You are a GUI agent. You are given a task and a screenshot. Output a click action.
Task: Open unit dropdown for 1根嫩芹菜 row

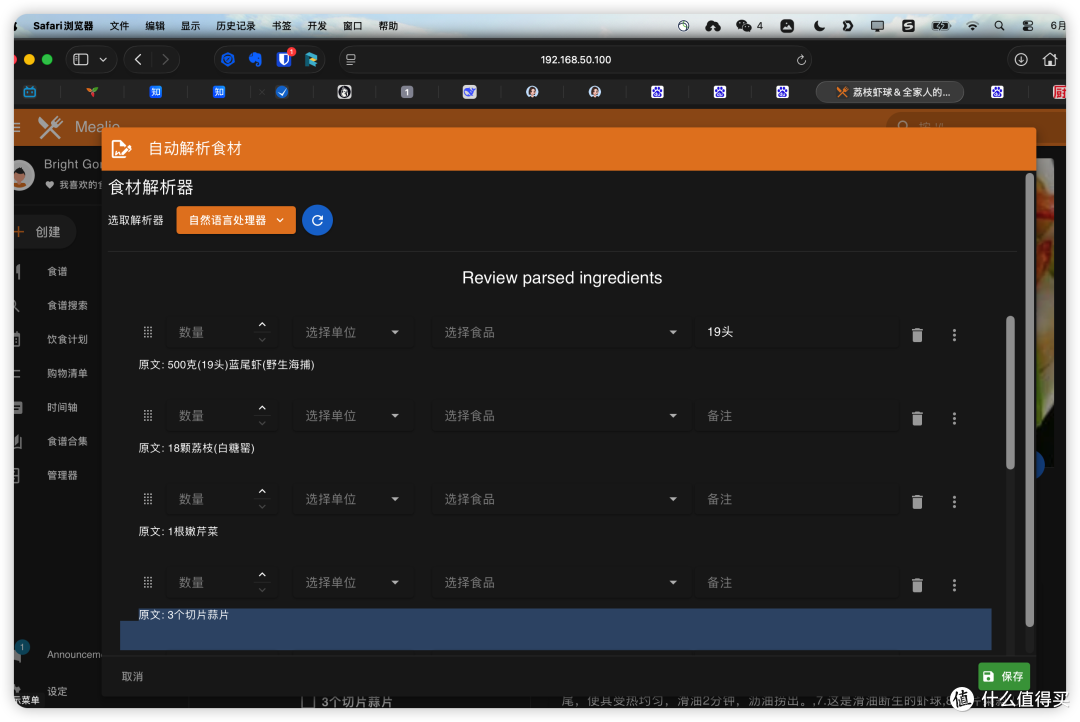353,499
